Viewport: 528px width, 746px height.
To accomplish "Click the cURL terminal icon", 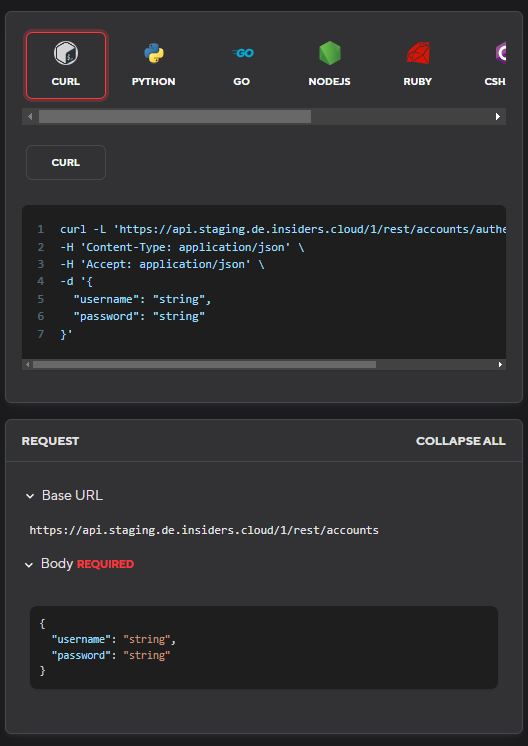I will 66,53.
